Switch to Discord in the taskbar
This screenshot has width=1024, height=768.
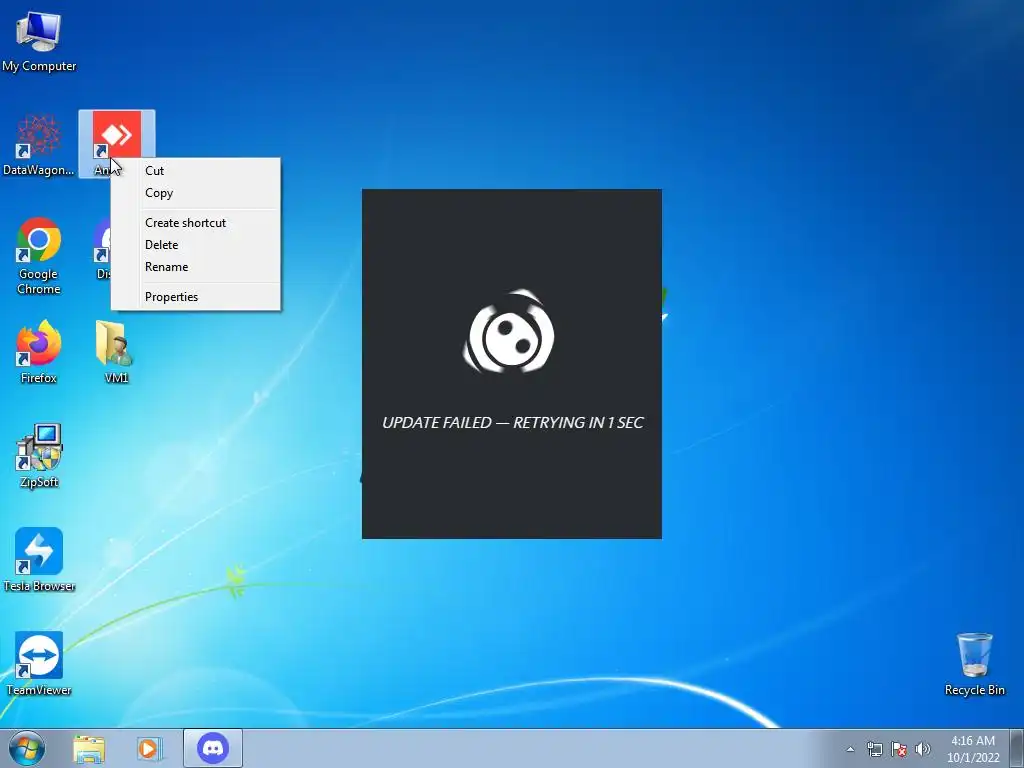pos(213,748)
